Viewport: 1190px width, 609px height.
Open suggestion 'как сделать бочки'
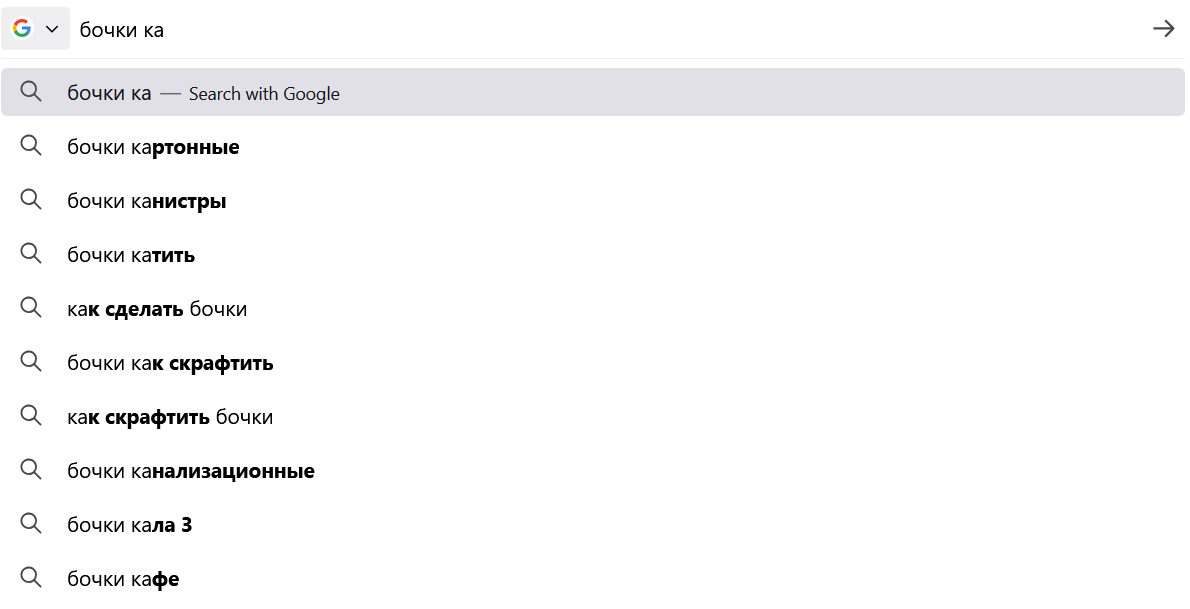click(157, 309)
